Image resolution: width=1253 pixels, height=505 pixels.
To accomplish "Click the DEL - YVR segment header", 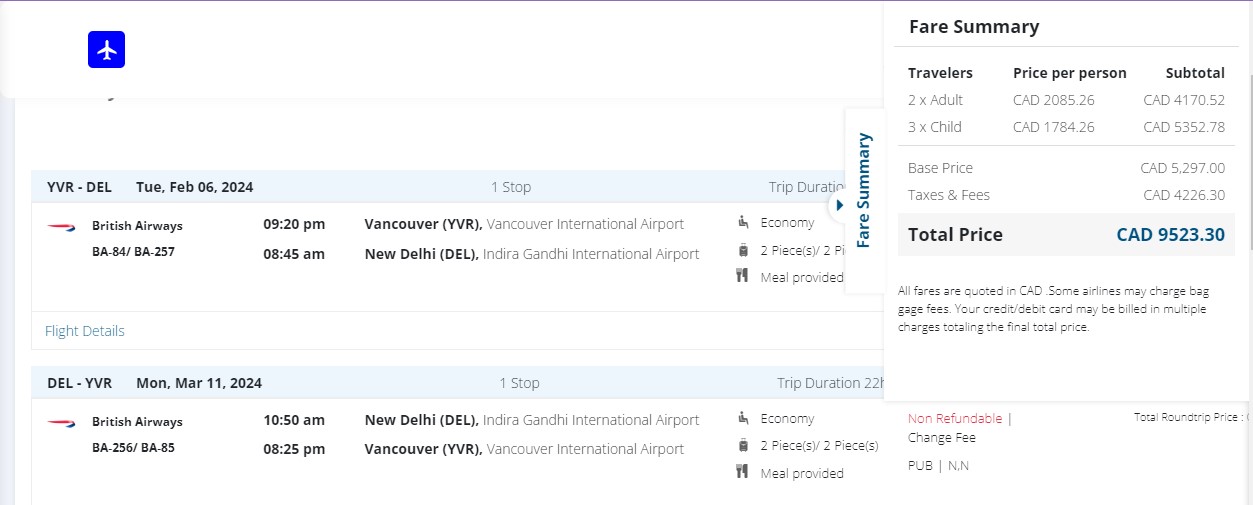I will 79,383.
